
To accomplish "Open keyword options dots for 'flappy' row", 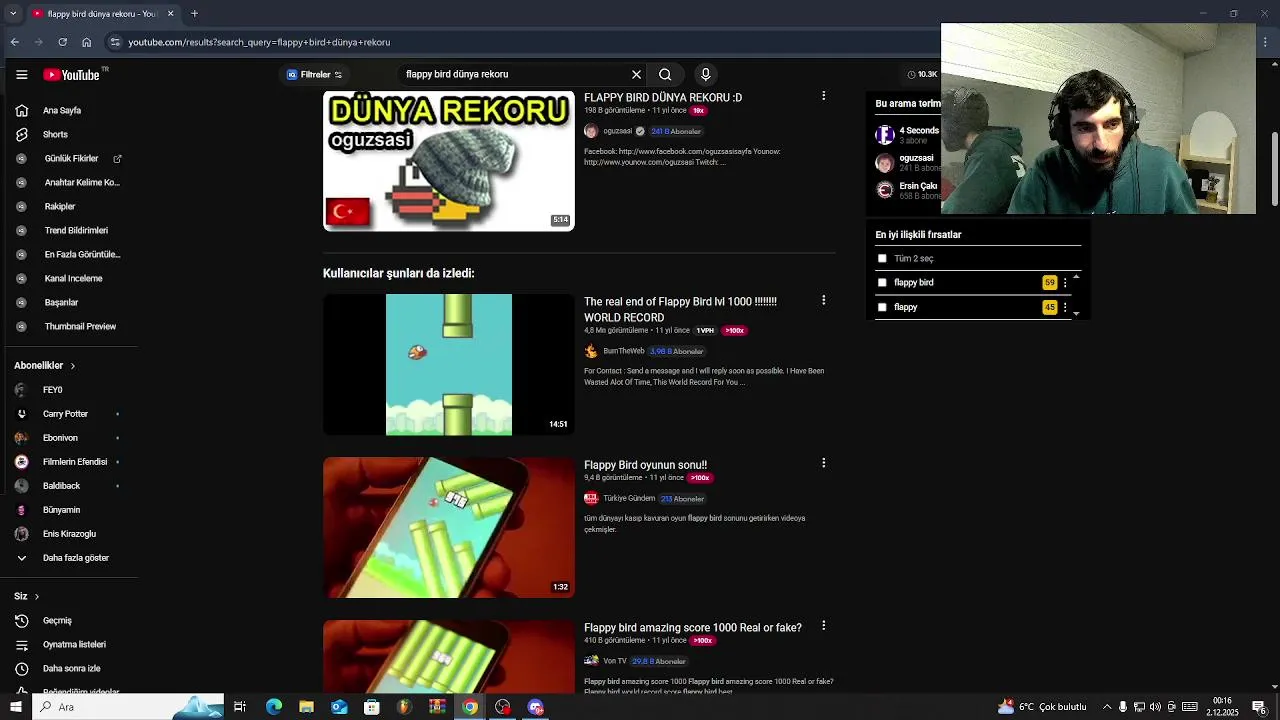I will pos(1065,307).
